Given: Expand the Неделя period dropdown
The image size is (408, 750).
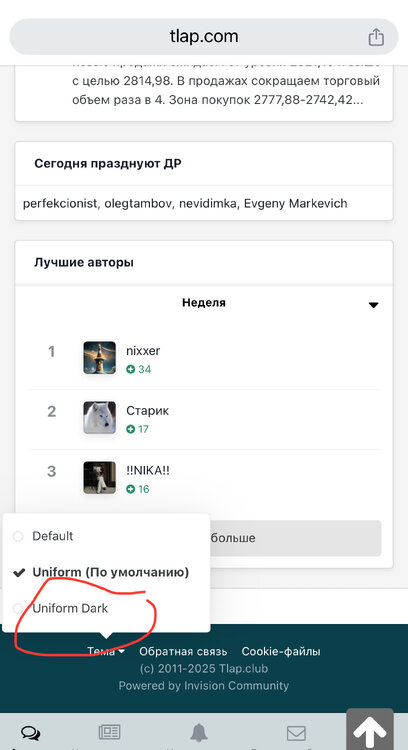Looking at the screenshot, I should pyautogui.click(x=204, y=303).
